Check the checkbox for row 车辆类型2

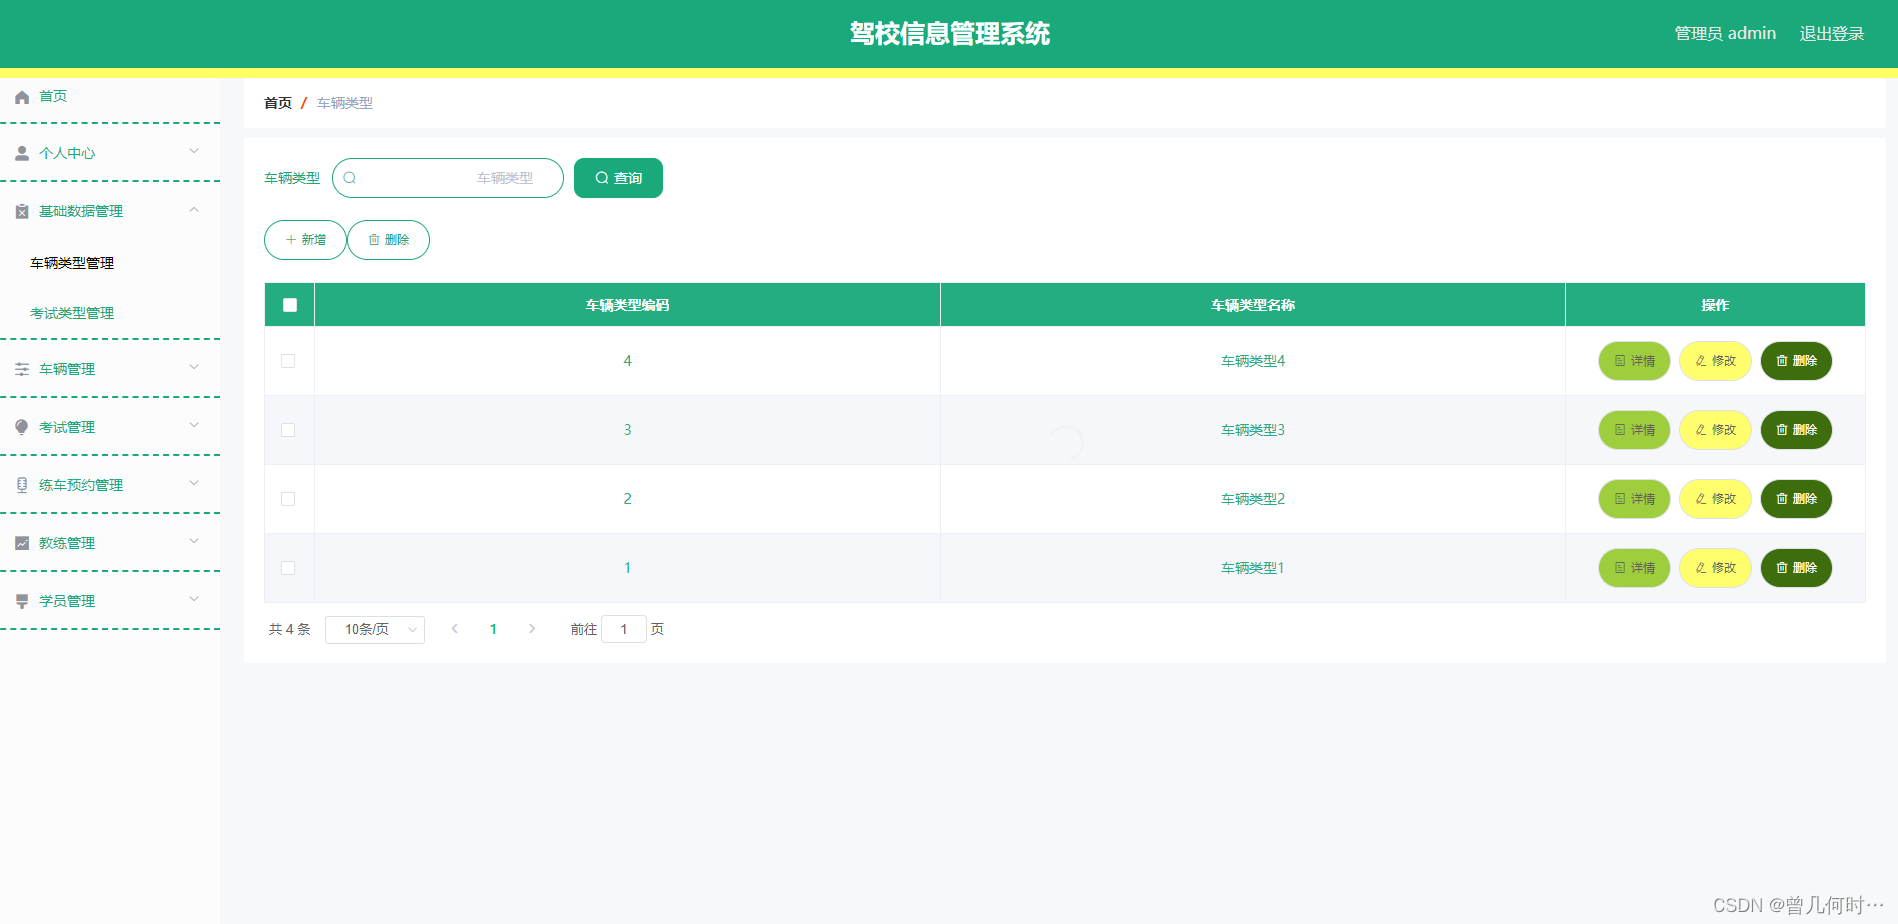click(x=288, y=499)
